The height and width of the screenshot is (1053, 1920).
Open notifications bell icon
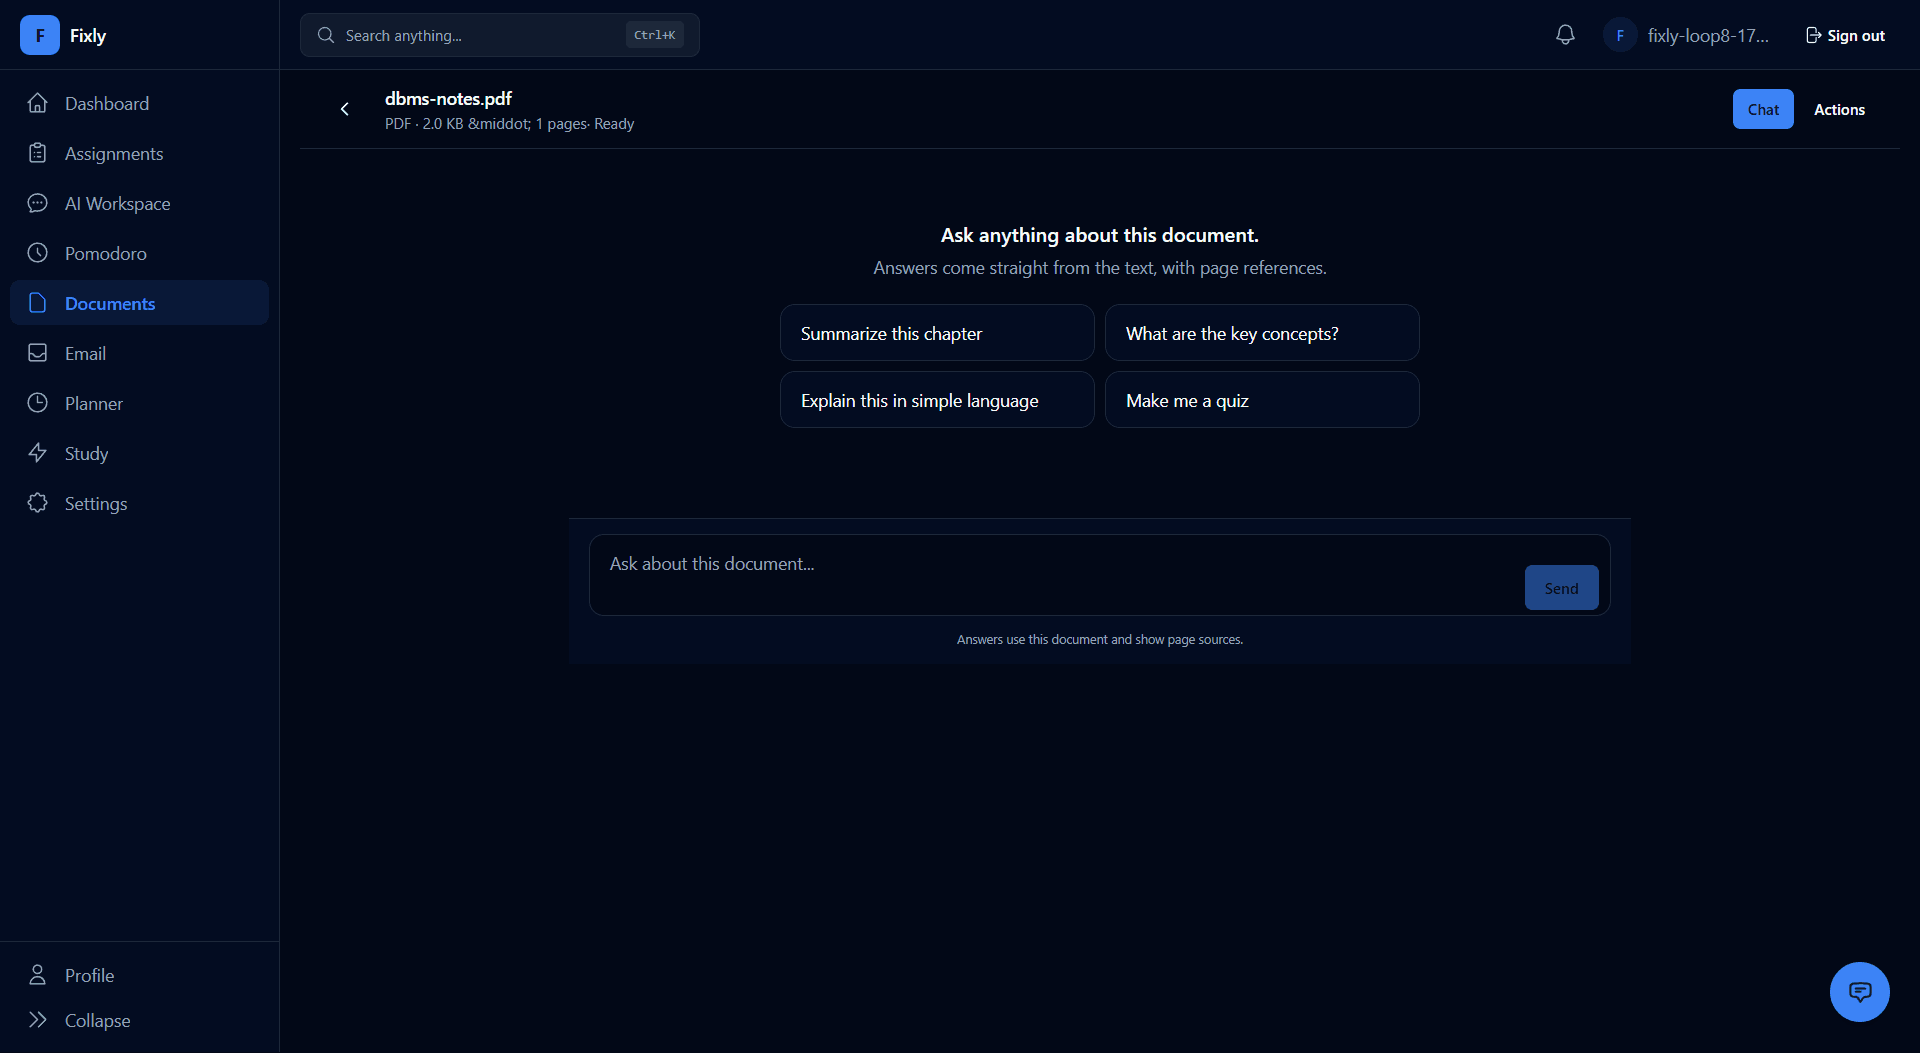point(1565,35)
